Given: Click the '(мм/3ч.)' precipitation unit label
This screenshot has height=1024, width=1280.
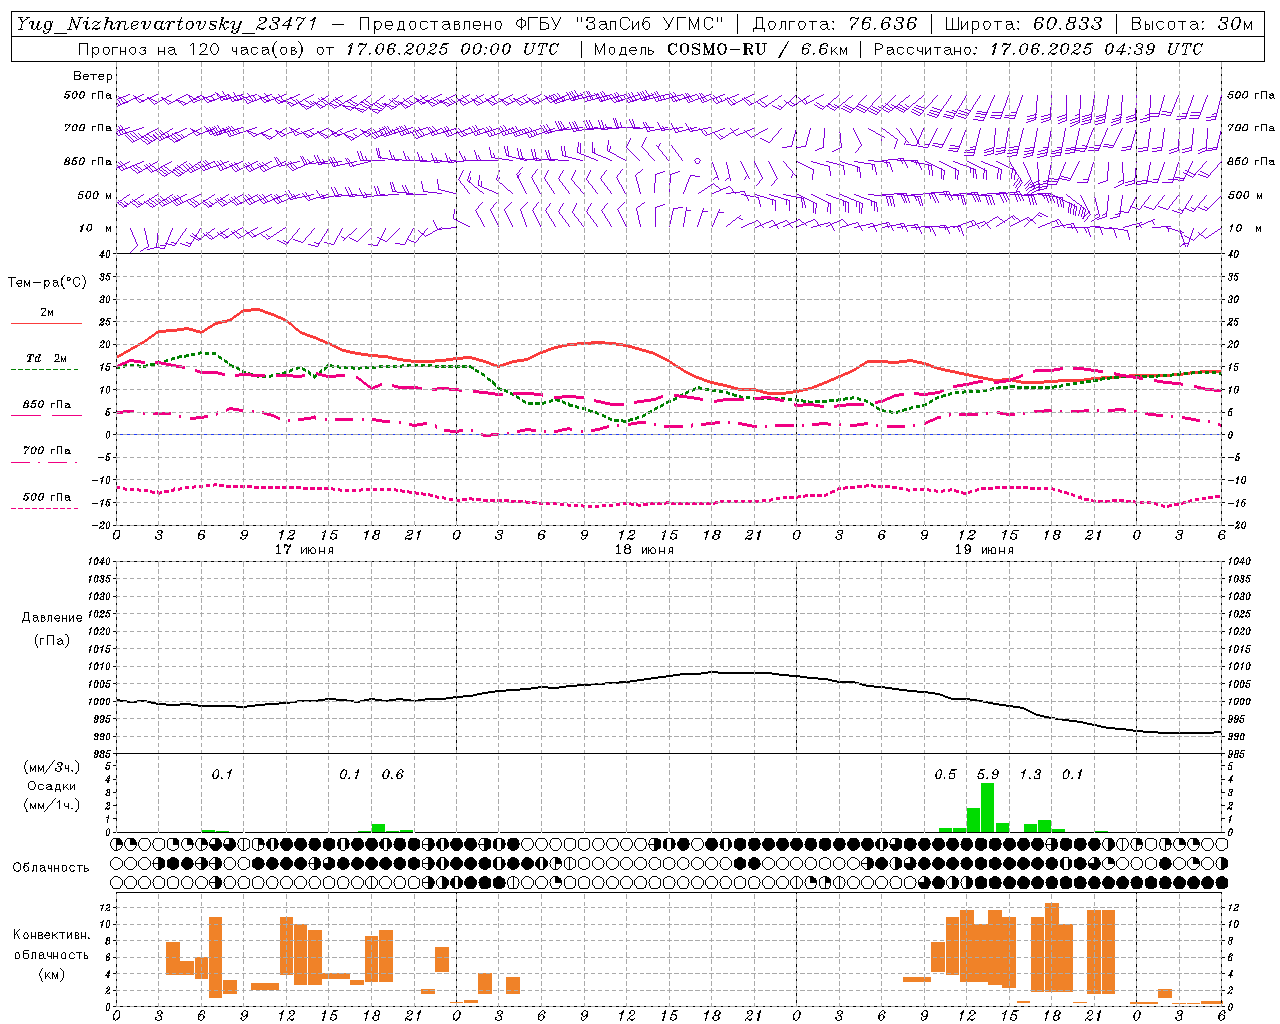Looking at the screenshot, I should [x=51, y=767].
